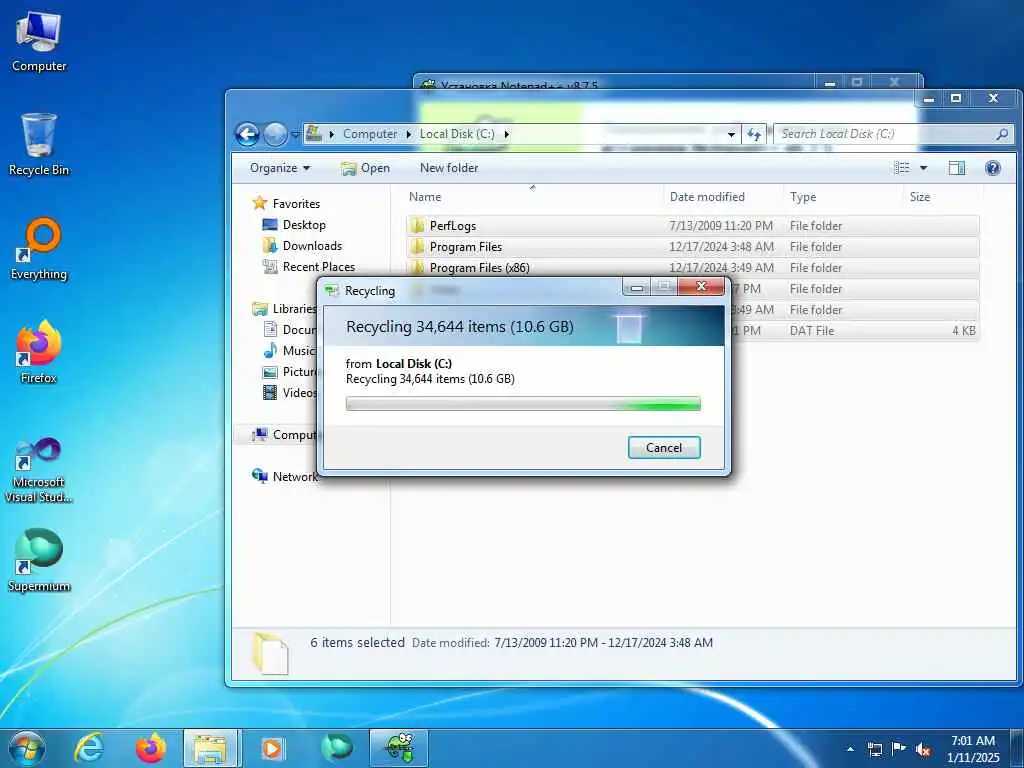Click the network tray icon
The image size is (1024, 768).
[874, 749]
